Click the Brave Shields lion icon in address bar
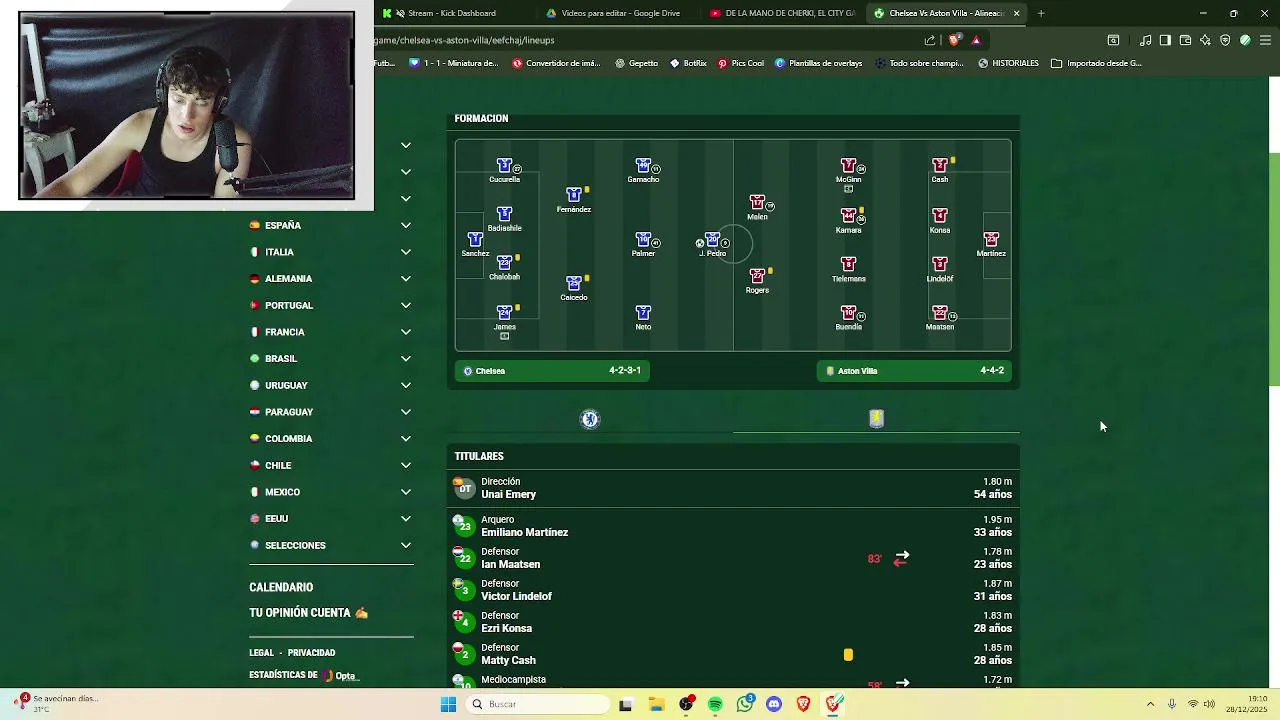The width and height of the screenshot is (1280, 720). (954, 40)
